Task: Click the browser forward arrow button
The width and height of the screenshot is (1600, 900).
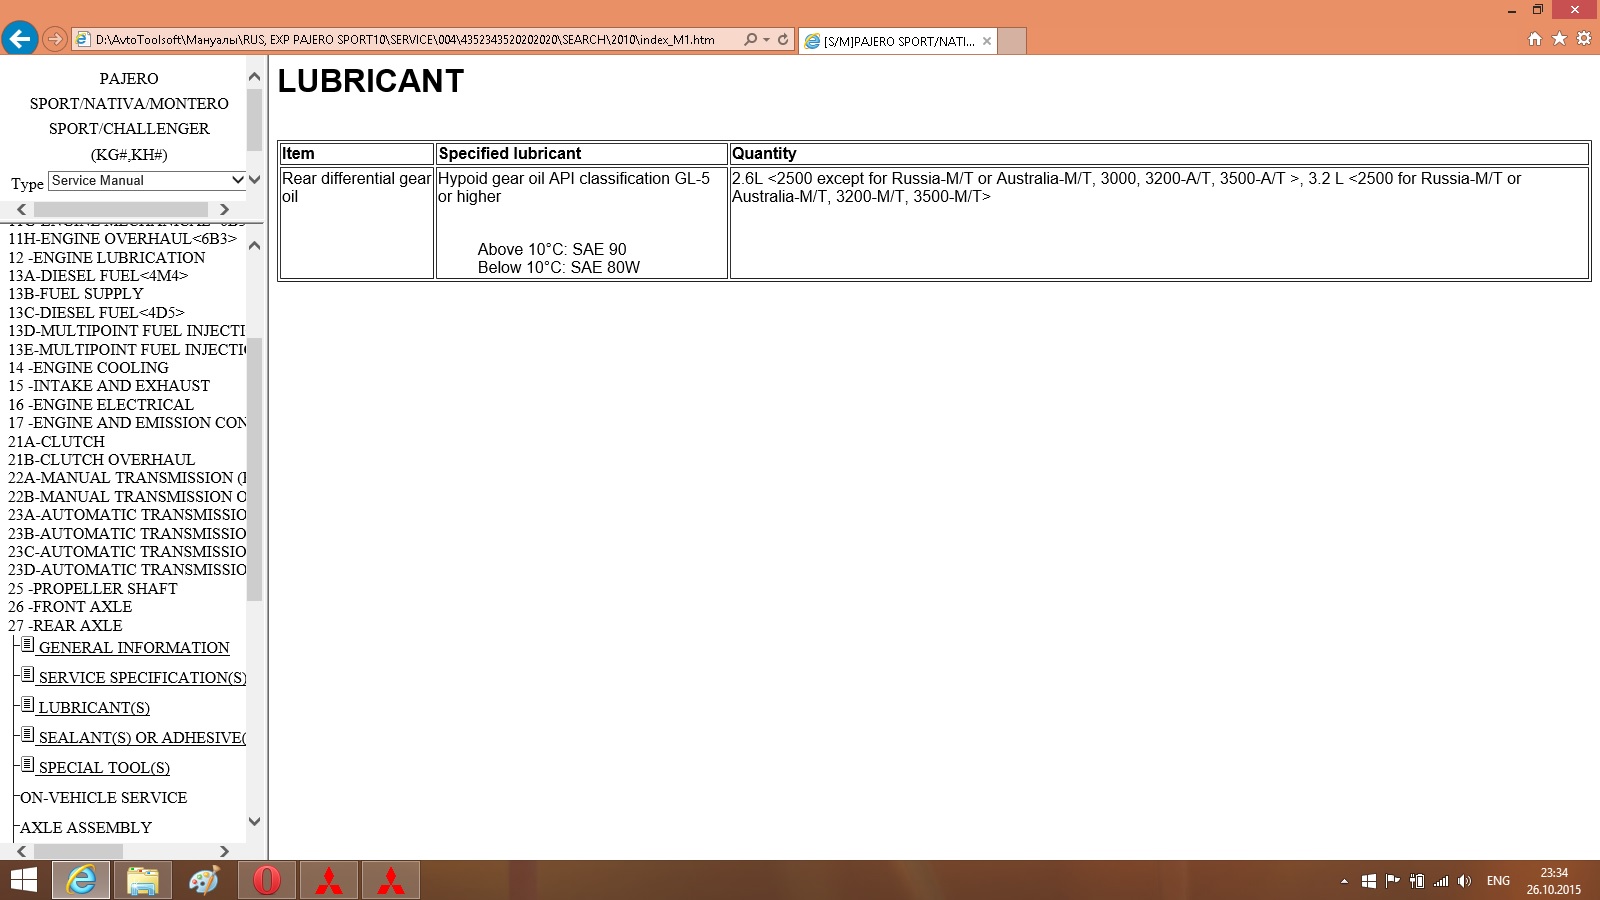Action: [x=55, y=40]
